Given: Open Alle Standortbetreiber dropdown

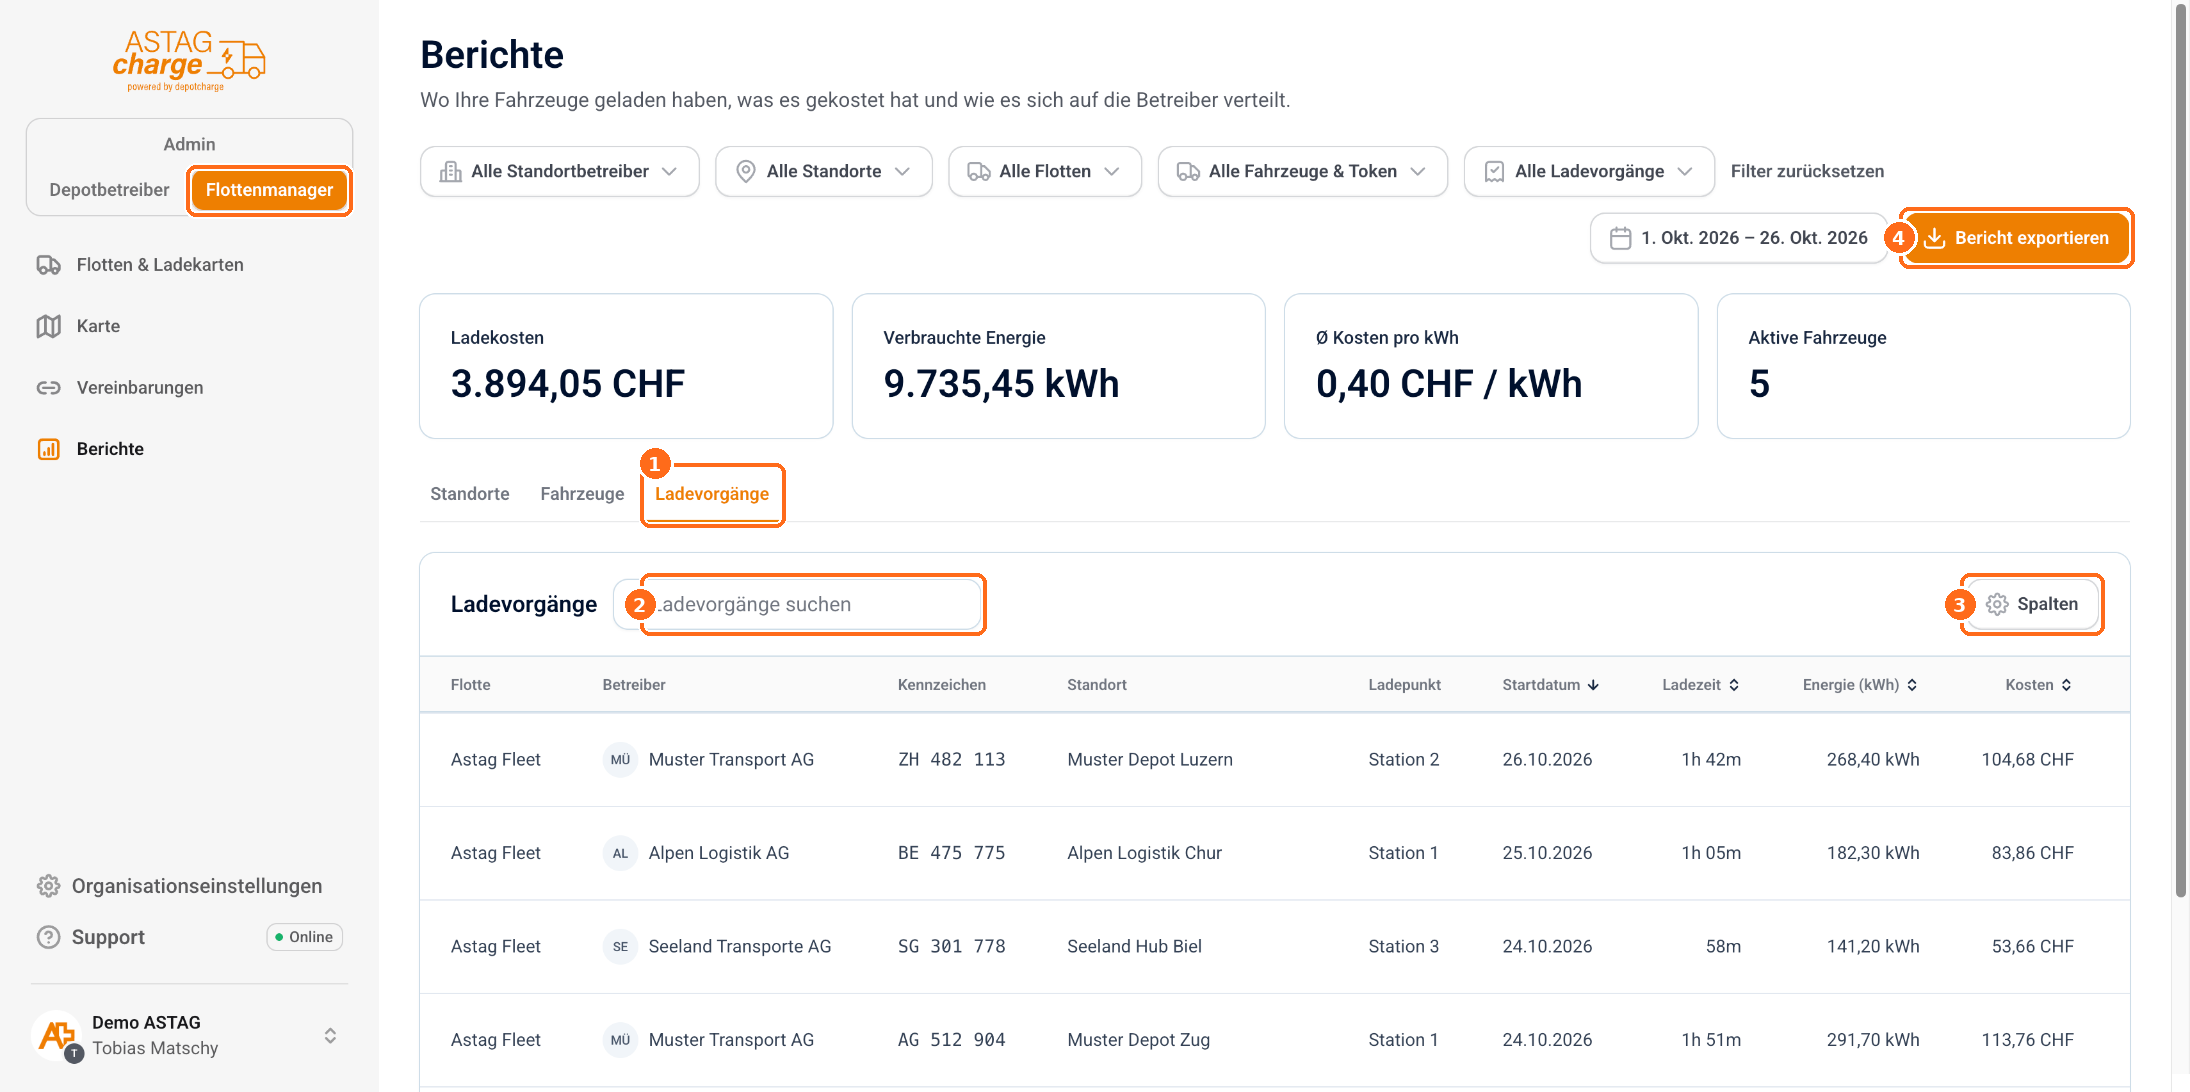Looking at the screenshot, I should click(x=559, y=172).
